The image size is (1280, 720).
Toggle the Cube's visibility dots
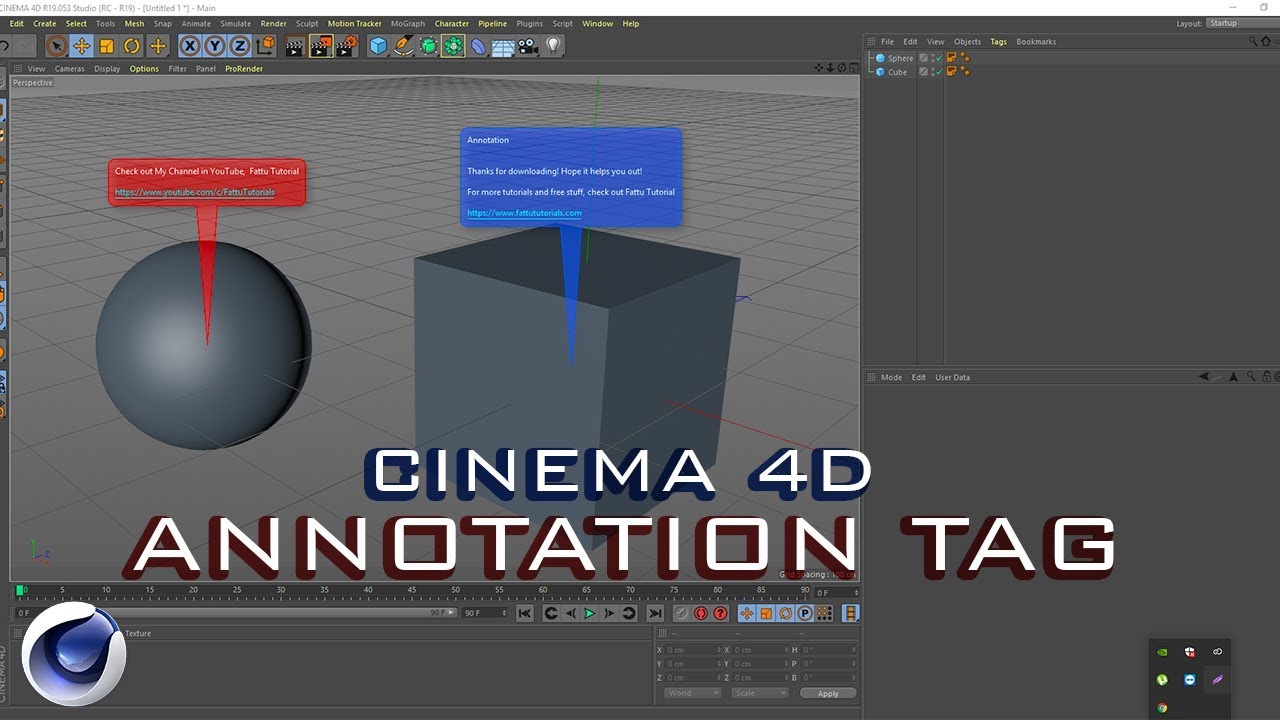click(932, 72)
